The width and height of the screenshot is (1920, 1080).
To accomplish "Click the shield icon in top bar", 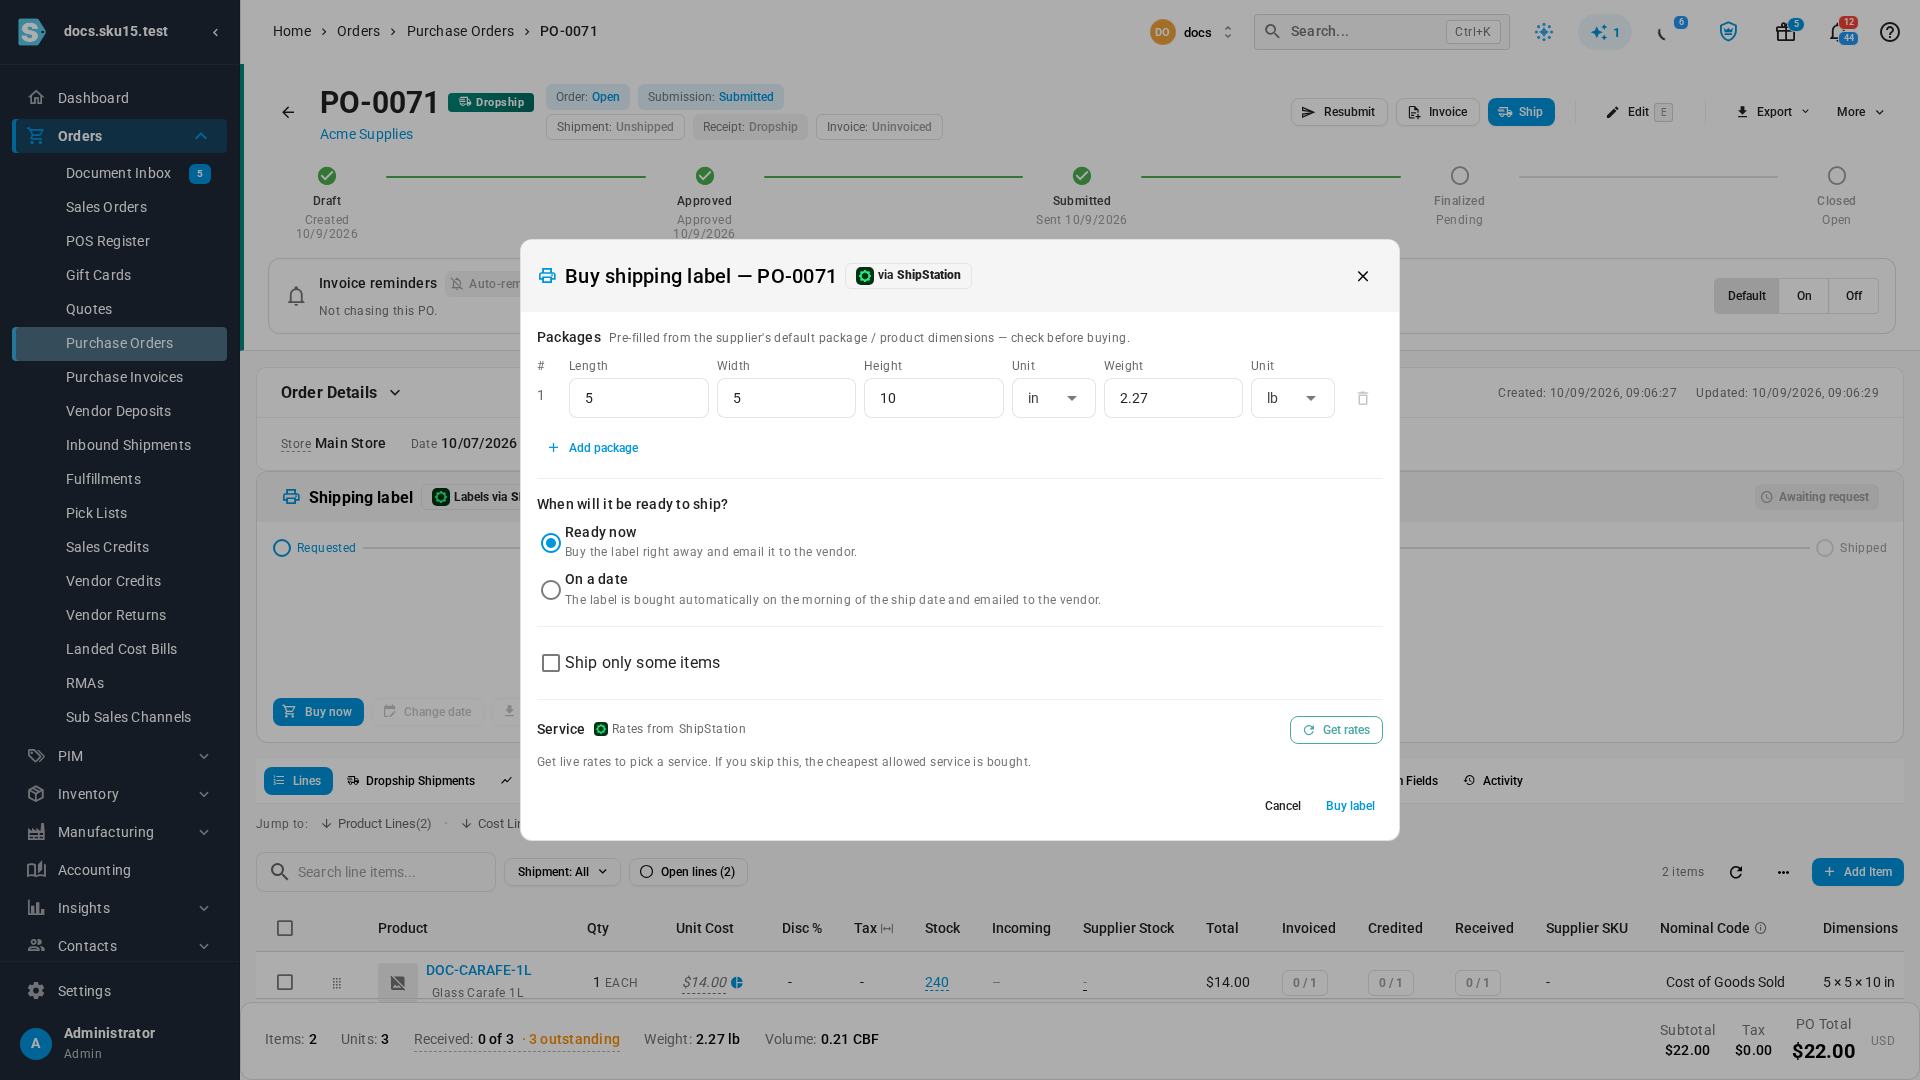I will pos(1728,32).
